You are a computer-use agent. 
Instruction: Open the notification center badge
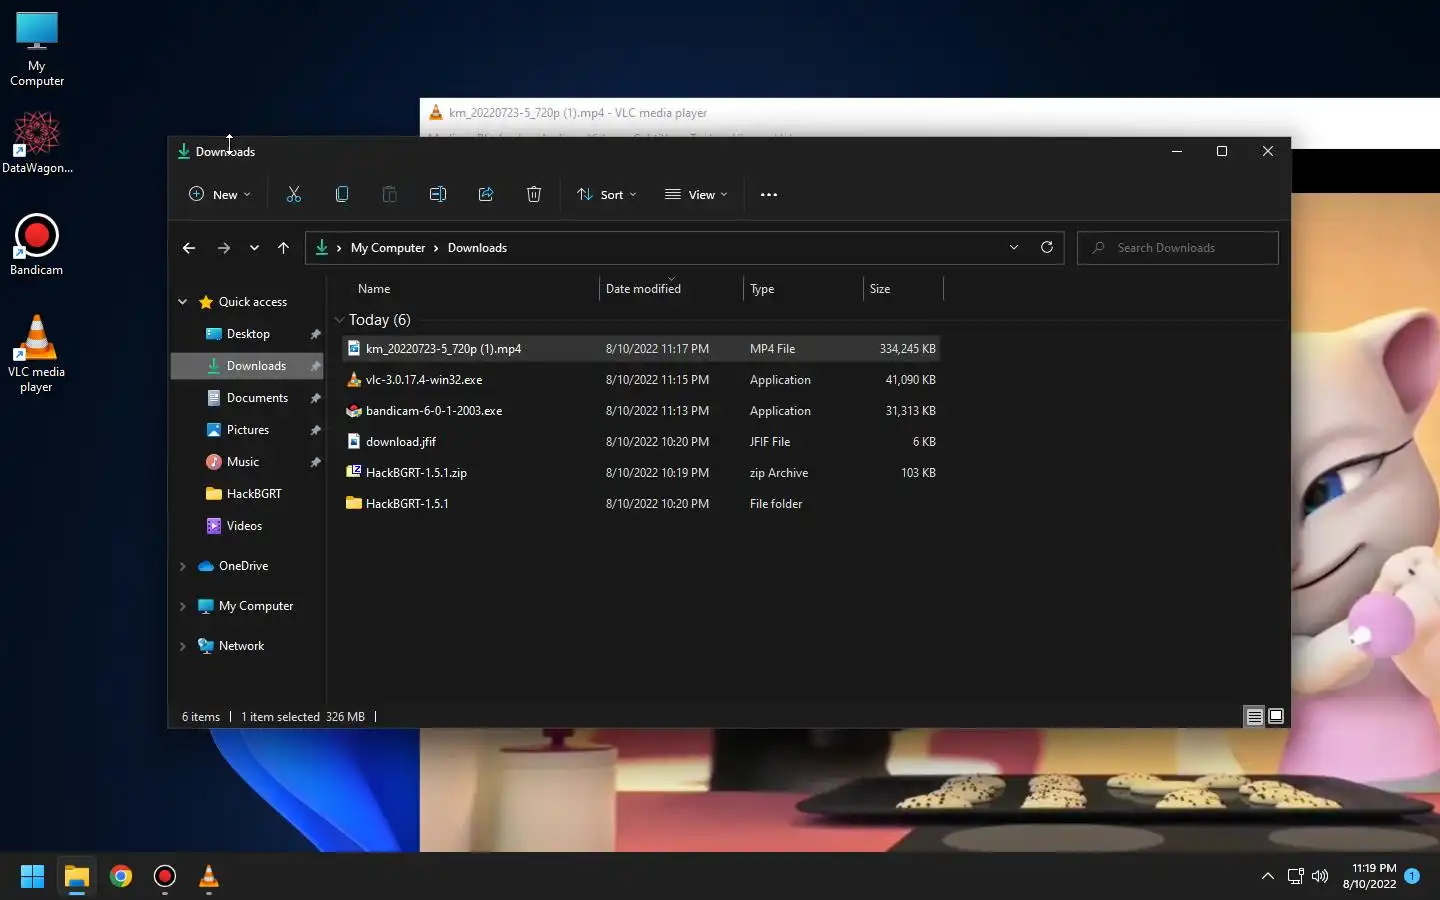point(1412,876)
